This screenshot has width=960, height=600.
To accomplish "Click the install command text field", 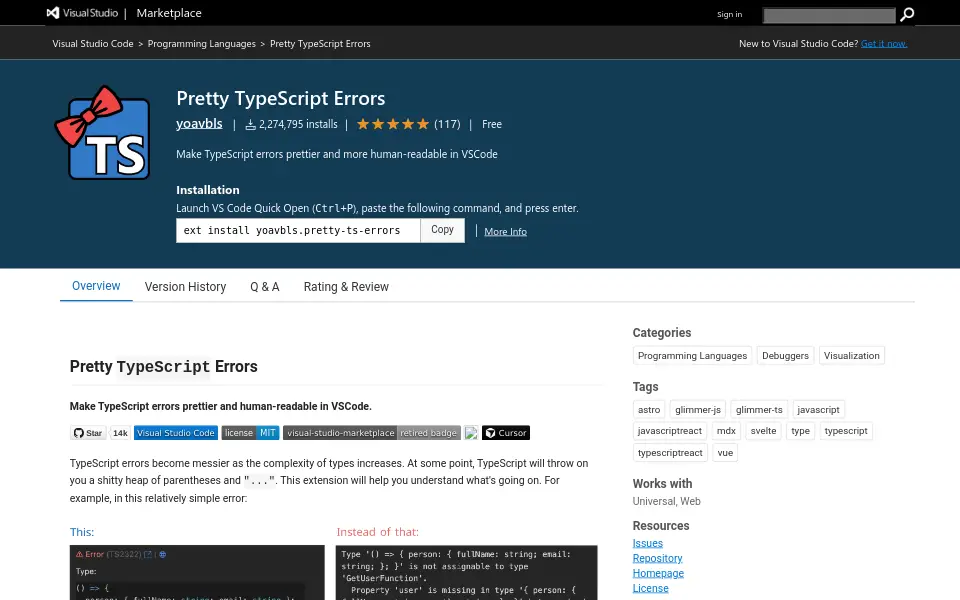I will (x=298, y=230).
